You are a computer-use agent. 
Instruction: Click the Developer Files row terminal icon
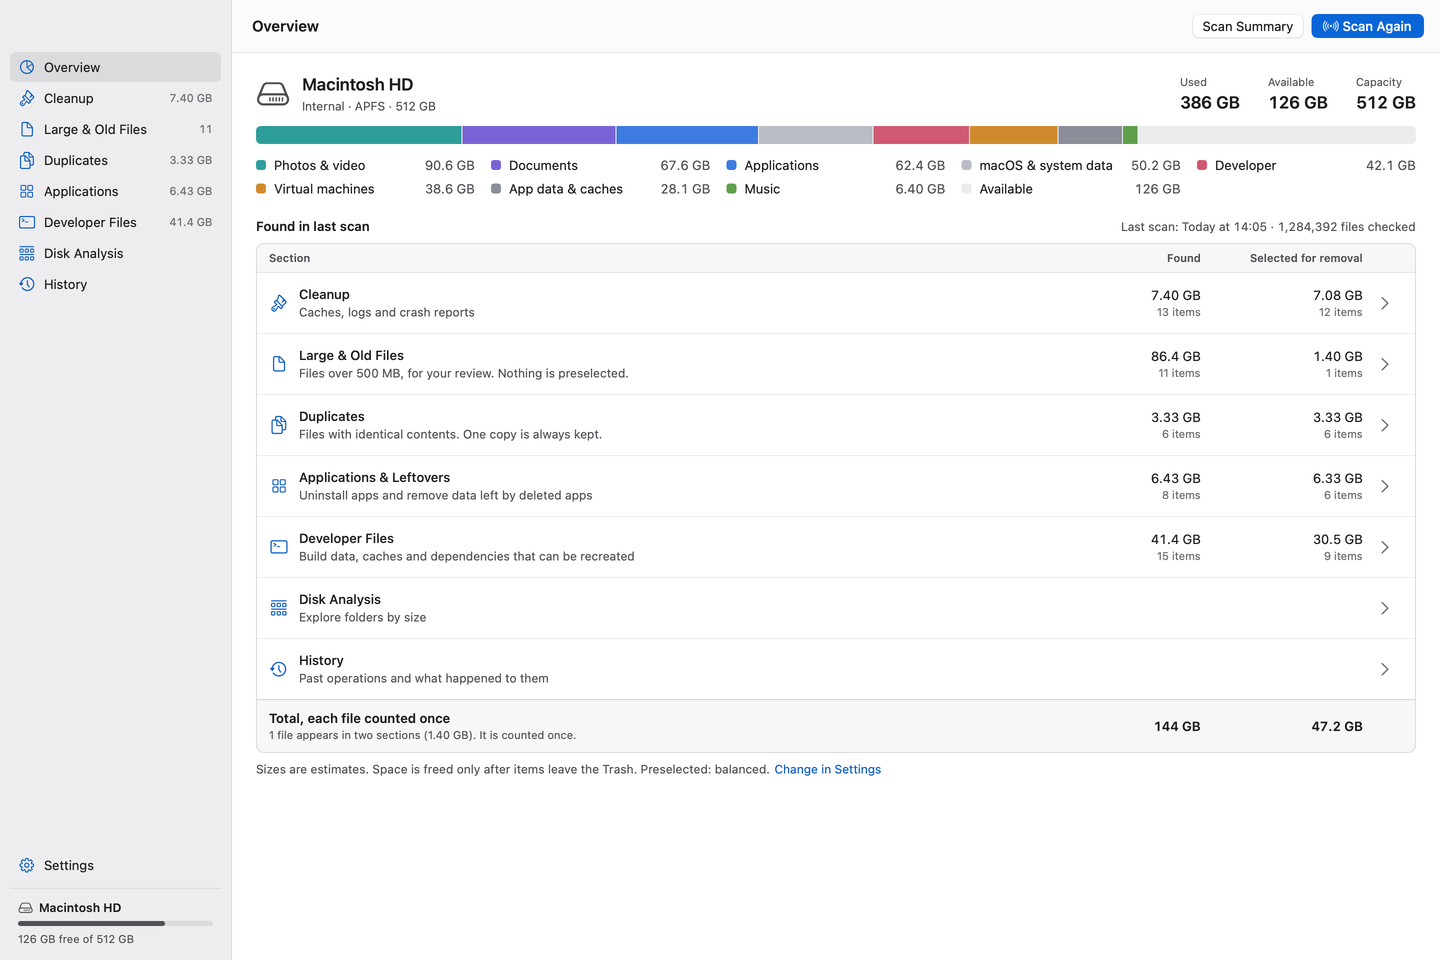click(x=279, y=547)
